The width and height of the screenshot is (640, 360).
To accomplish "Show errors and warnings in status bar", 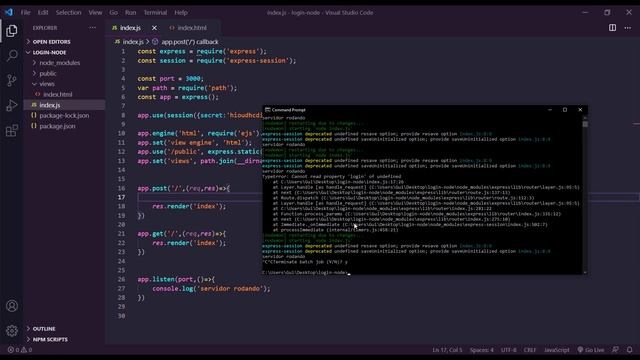I will pos(20,350).
